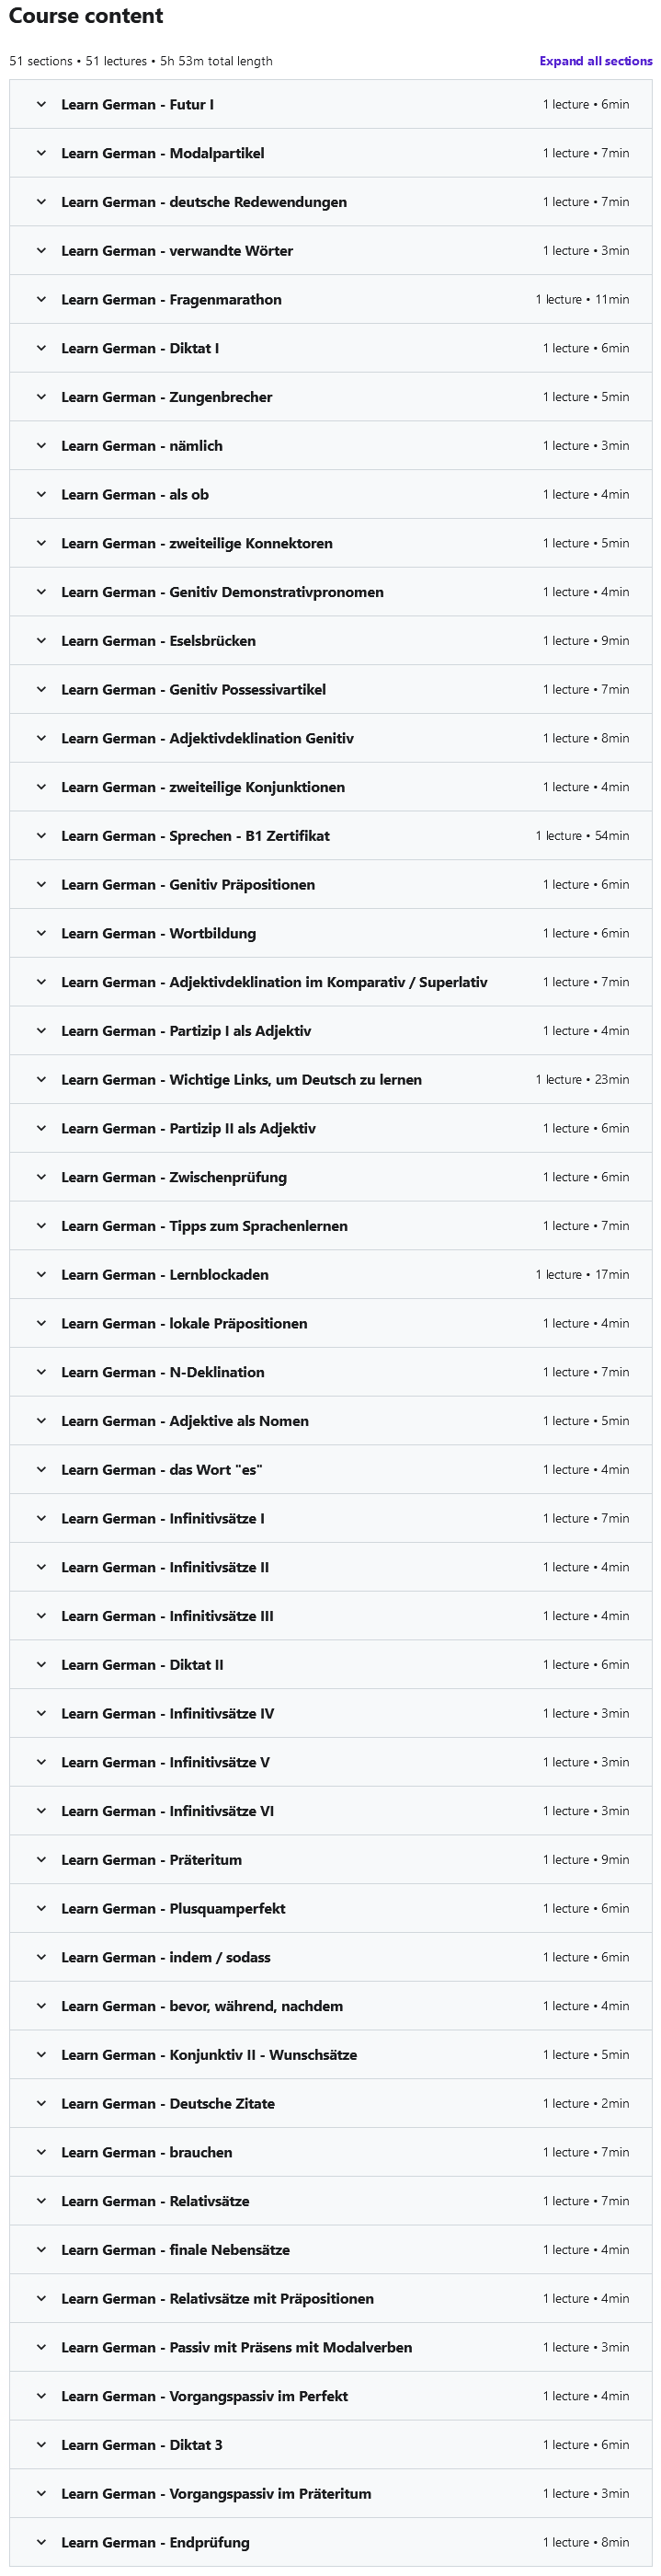Click chevron icon next to Diktat 3

tap(41, 2445)
